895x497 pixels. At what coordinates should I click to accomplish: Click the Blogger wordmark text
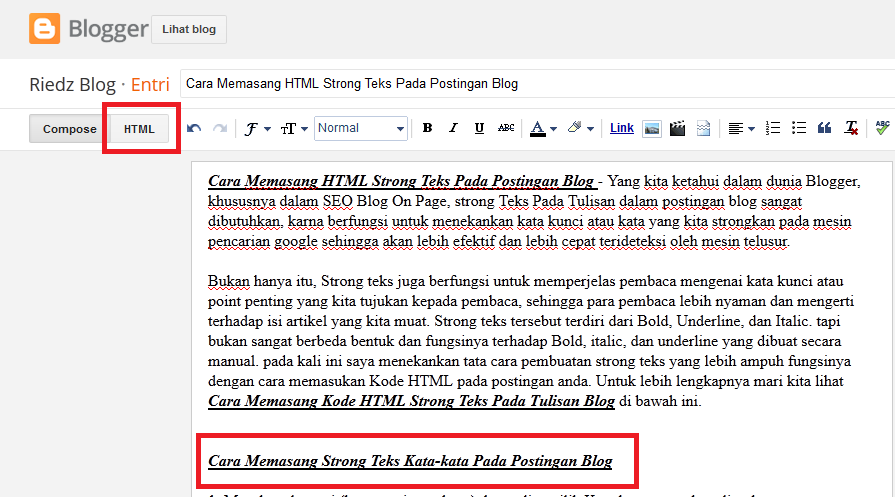pos(108,29)
